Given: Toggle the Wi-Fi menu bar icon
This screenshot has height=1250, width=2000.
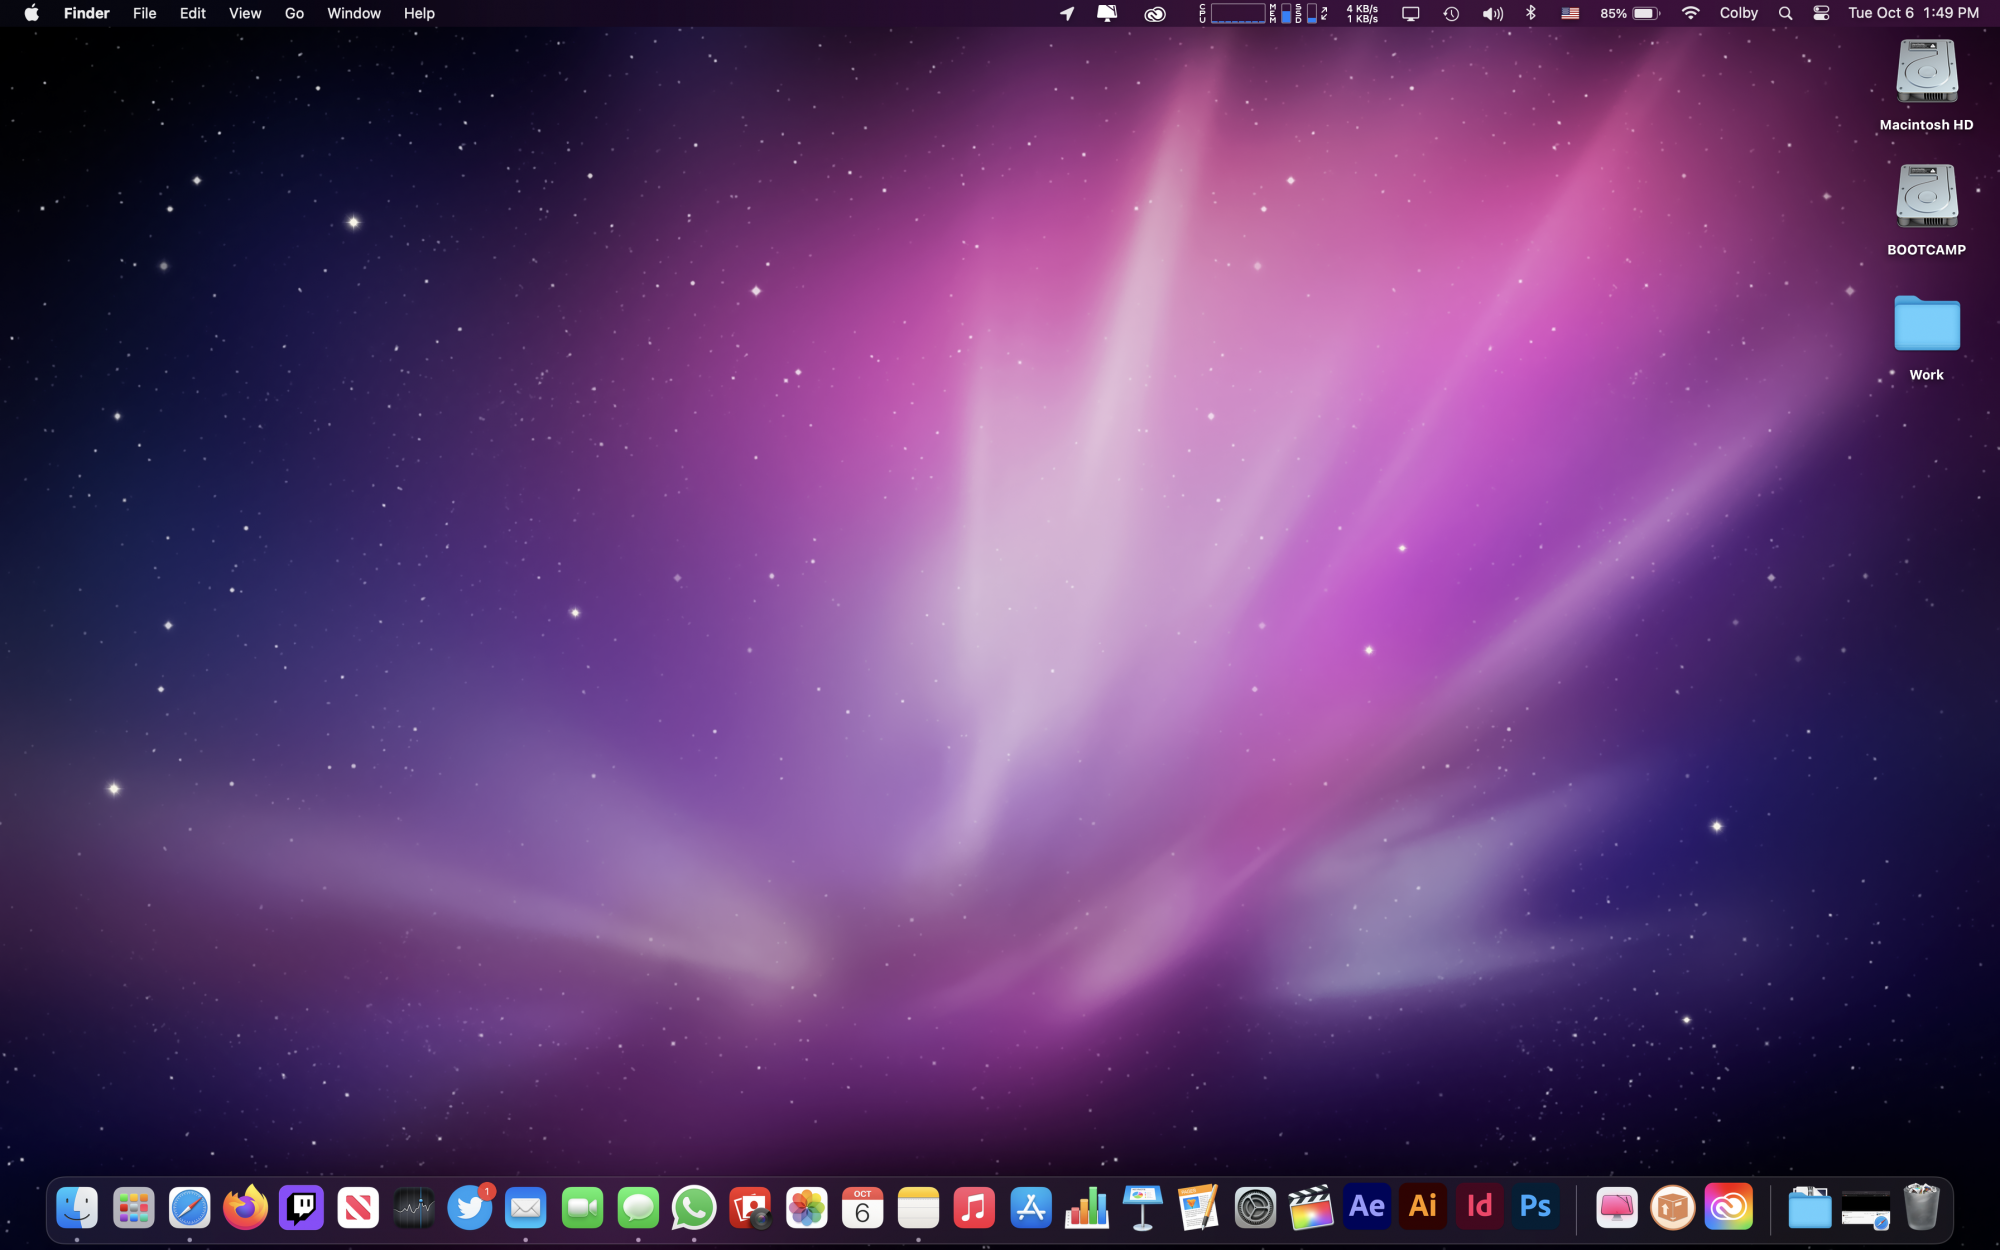Looking at the screenshot, I should click(1690, 13).
